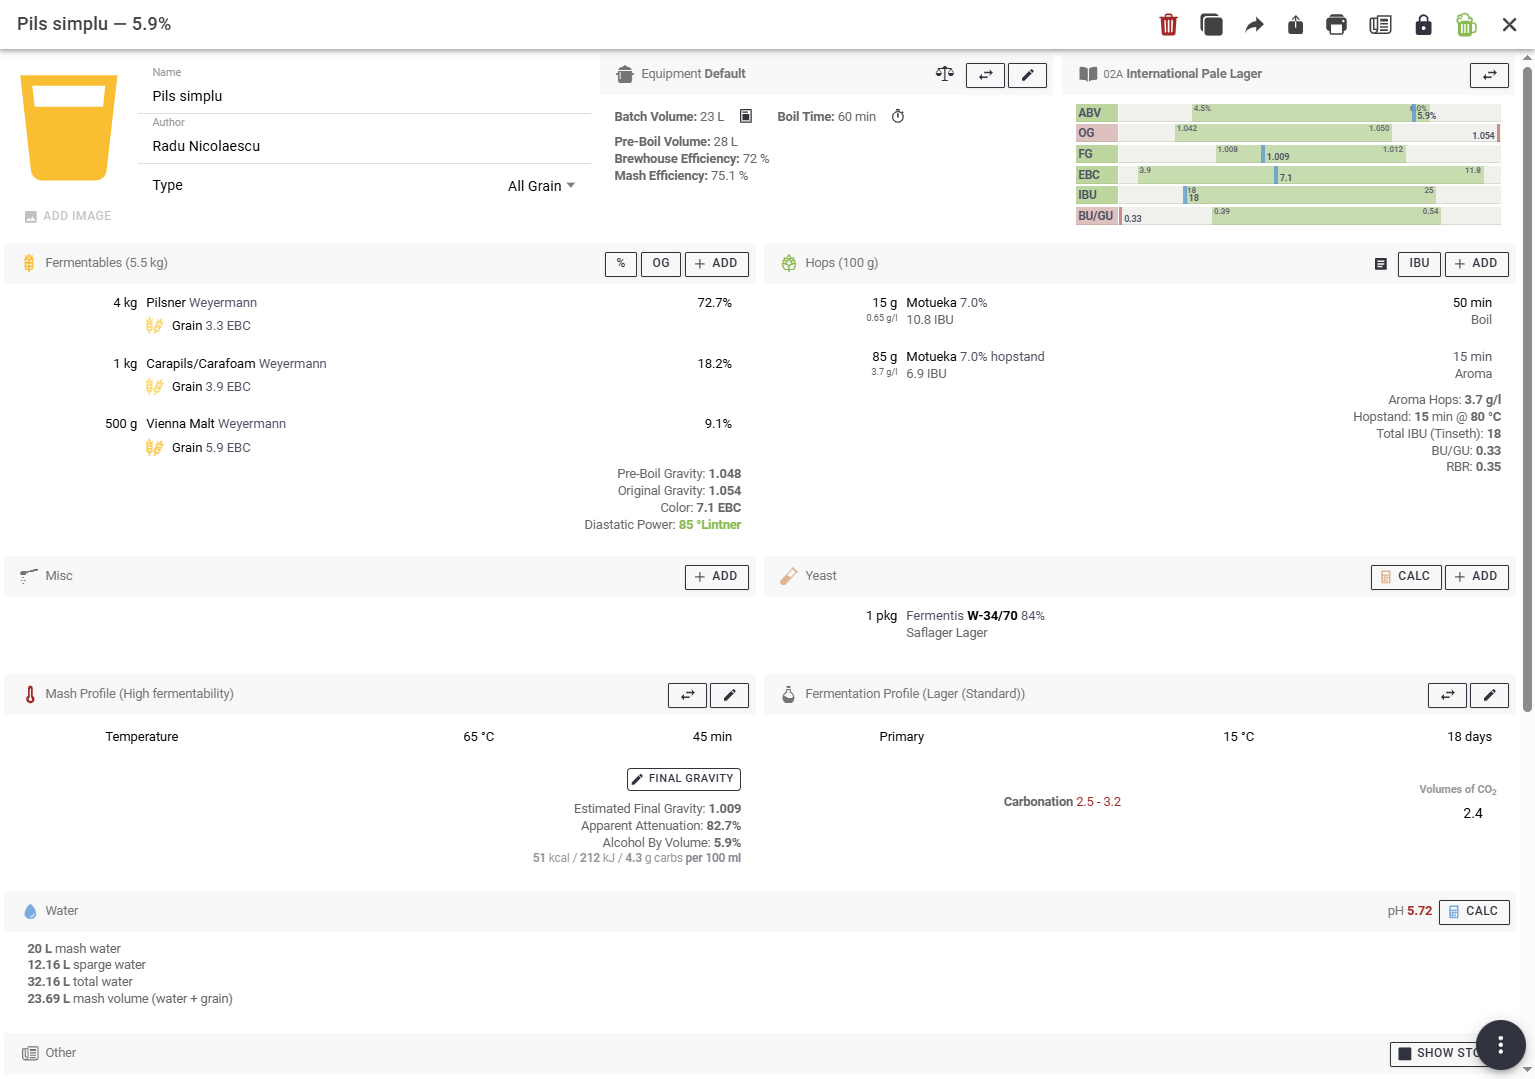
Task: Click CALC in the Yeast section
Action: [1405, 577]
